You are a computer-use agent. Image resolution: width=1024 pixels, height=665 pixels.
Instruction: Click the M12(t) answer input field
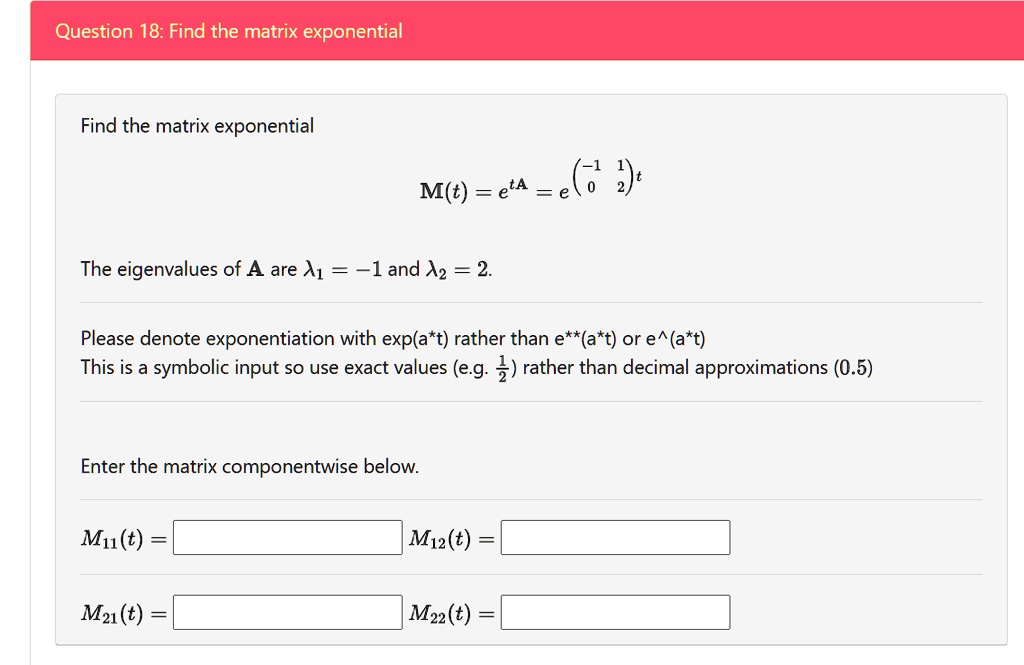click(x=615, y=537)
